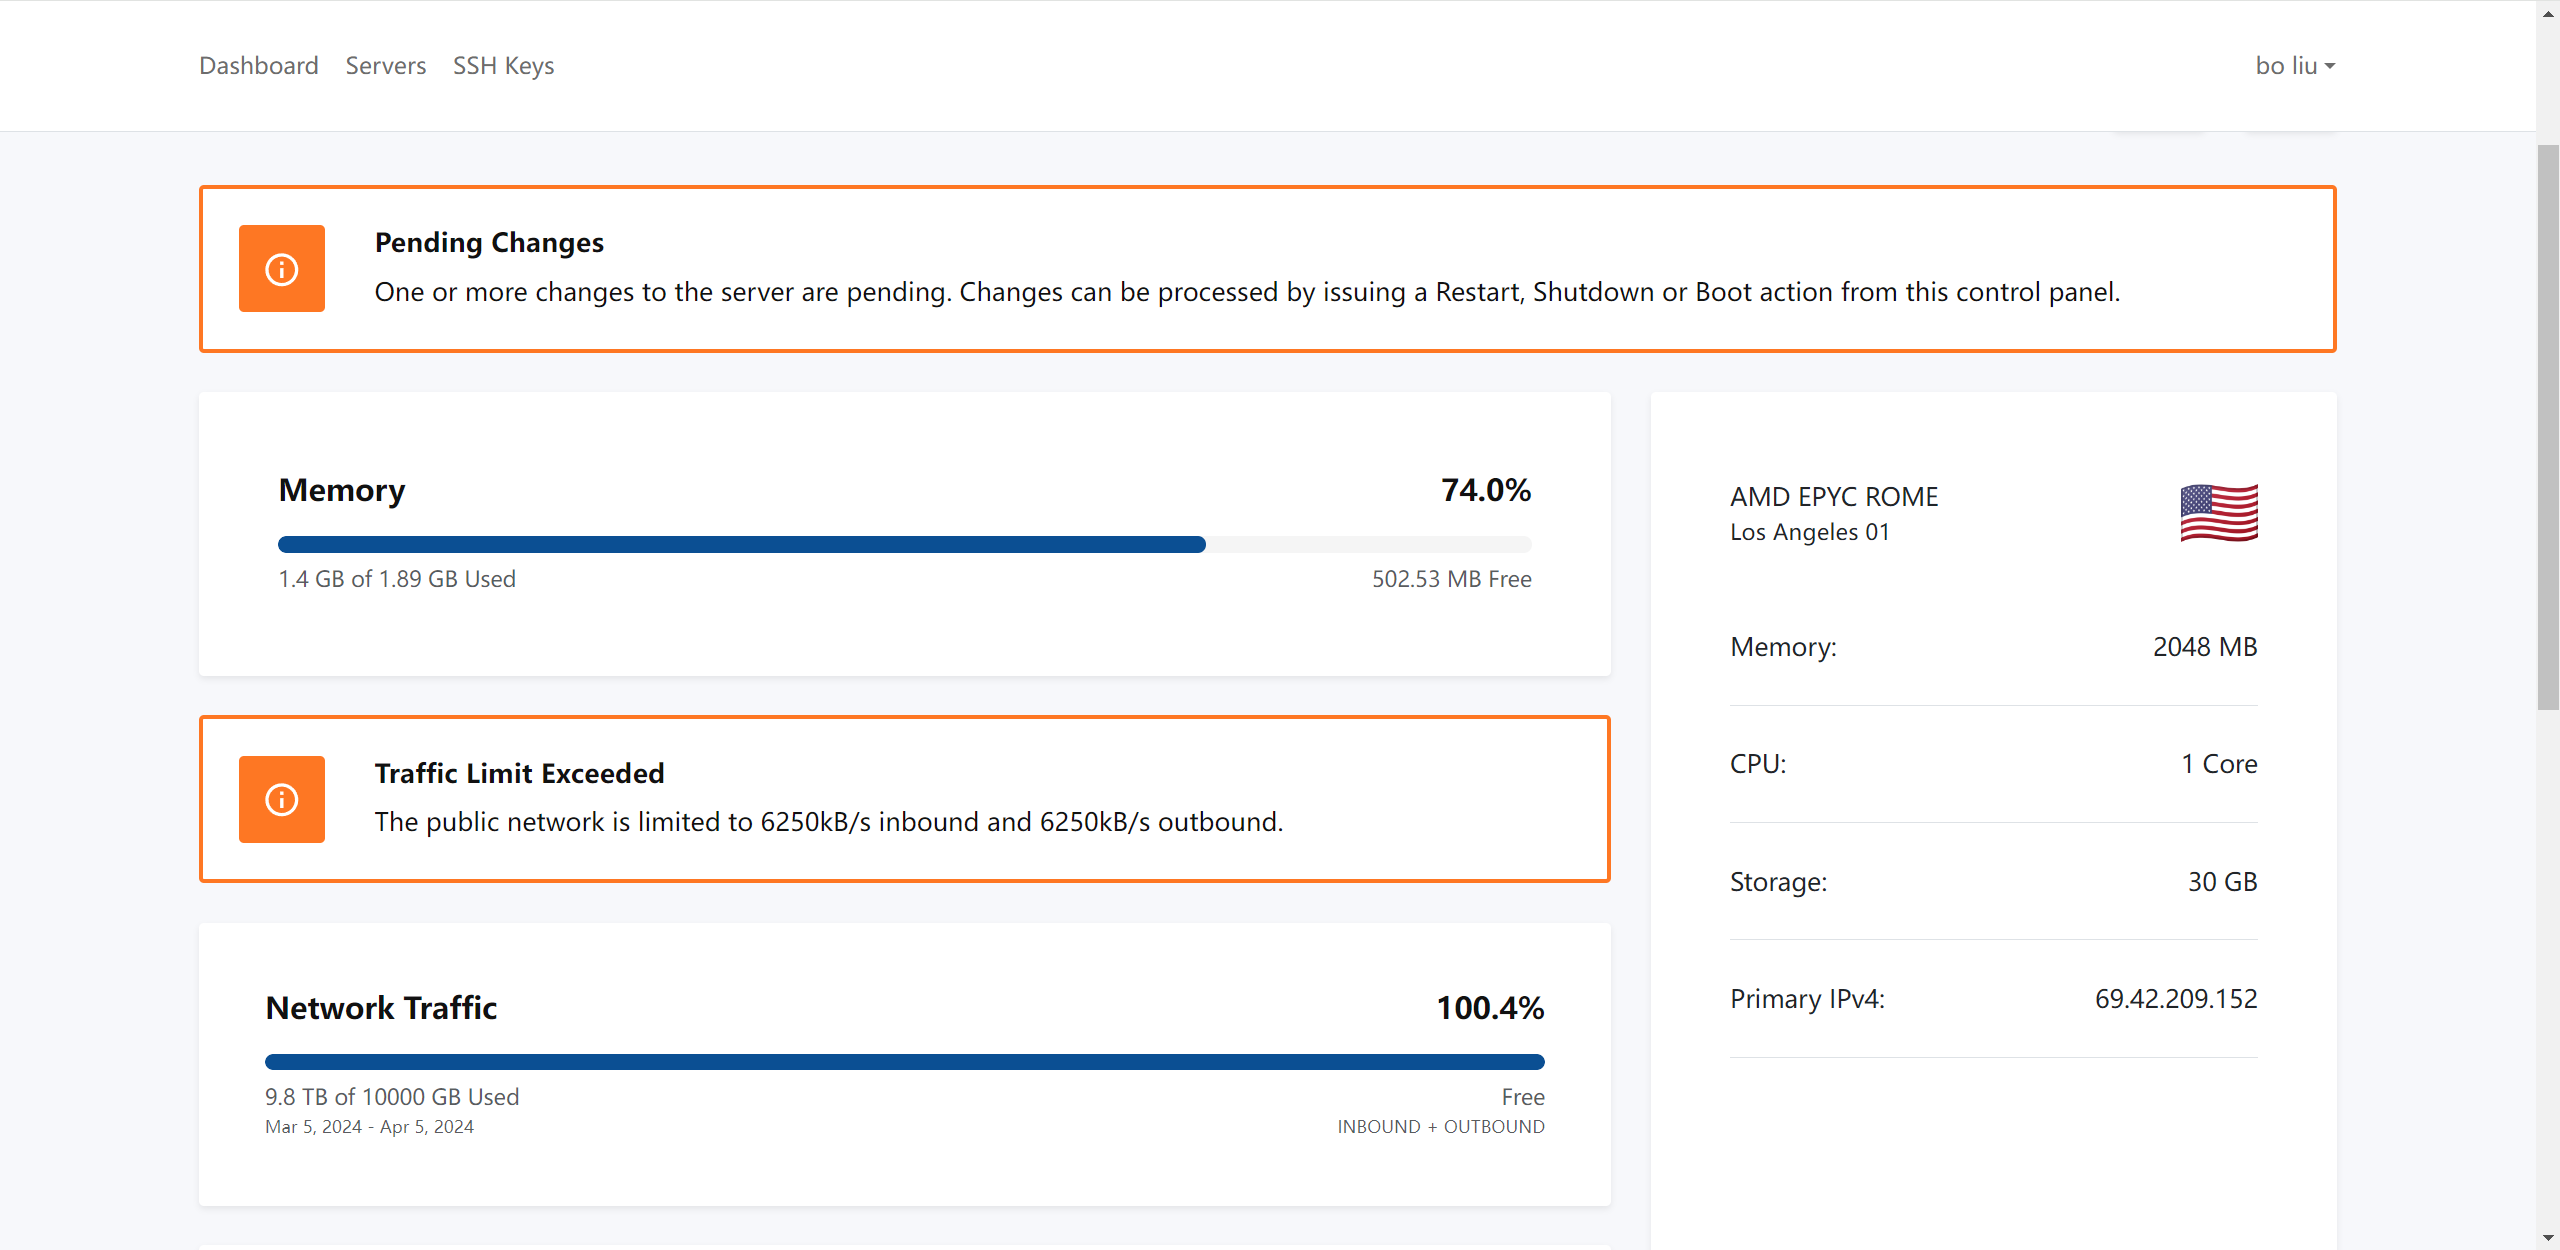This screenshot has height=1250, width=2560.
Task: Click the scrollbar down arrow
Action: point(2548,1238)
